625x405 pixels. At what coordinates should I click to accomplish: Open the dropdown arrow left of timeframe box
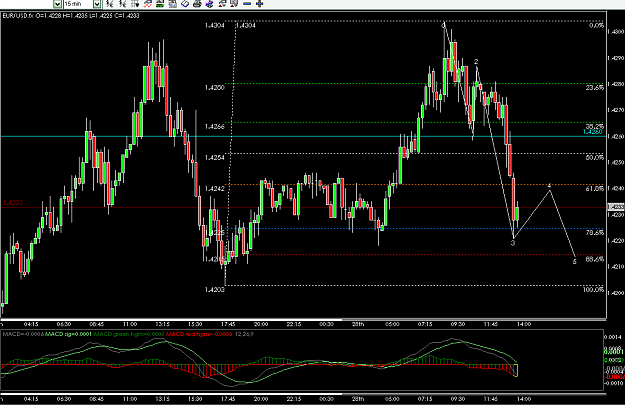pyautogui.click(x=57, y=4)
